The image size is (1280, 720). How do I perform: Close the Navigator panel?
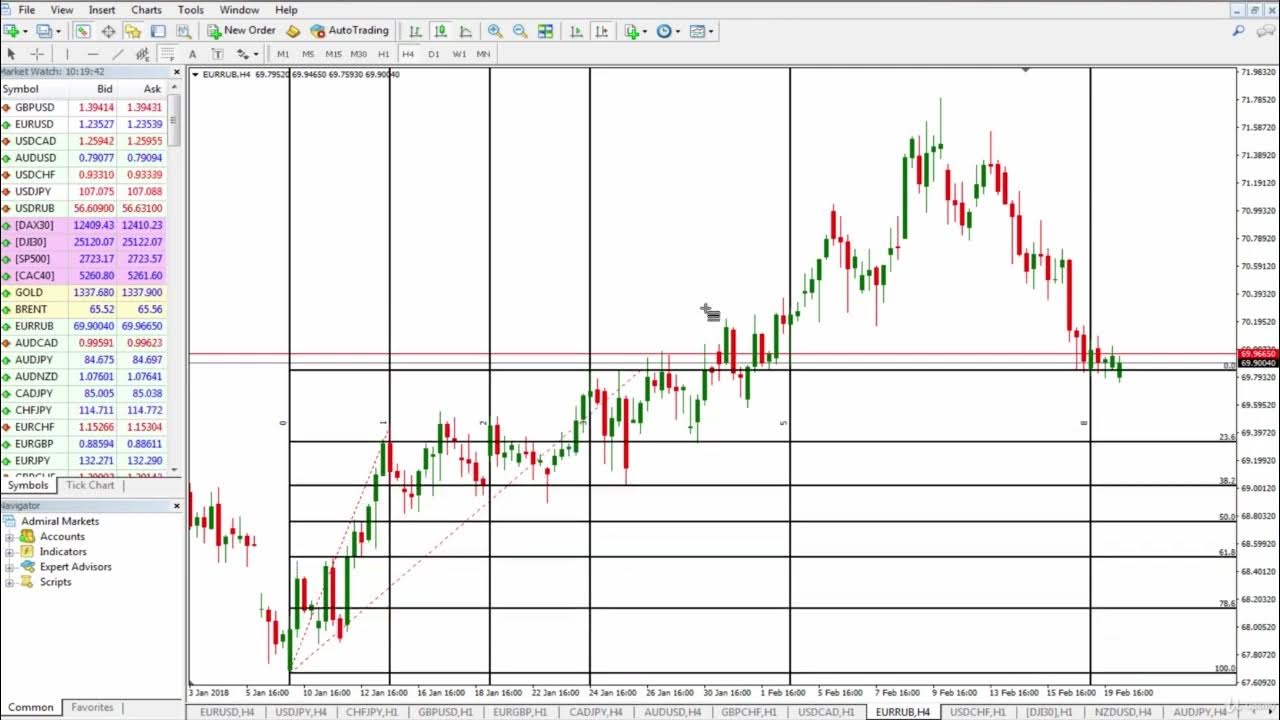[x=177, y=506]
